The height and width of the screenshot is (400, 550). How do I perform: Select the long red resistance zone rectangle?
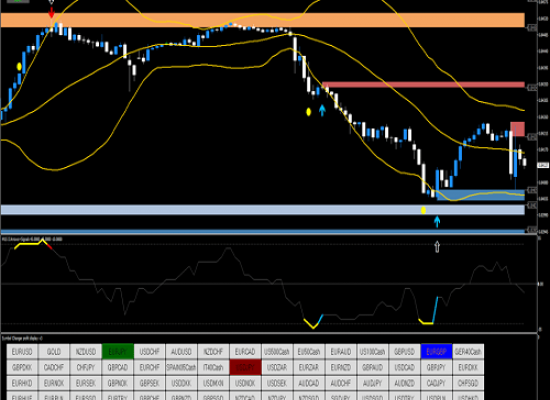pos(423,85)
